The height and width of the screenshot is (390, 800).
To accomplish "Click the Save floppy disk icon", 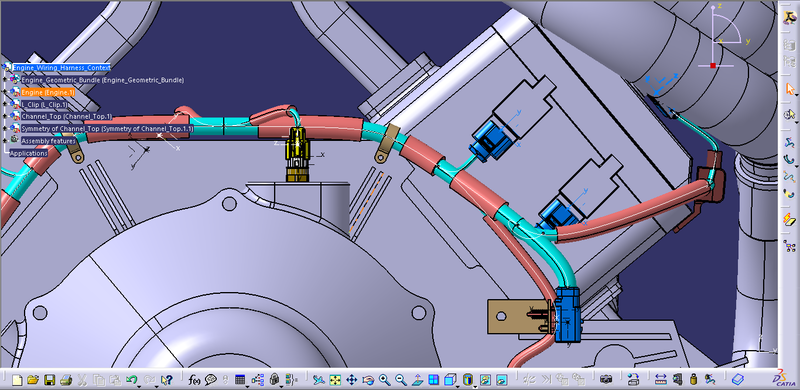I will pyautogui.click(x=49, y=380).
